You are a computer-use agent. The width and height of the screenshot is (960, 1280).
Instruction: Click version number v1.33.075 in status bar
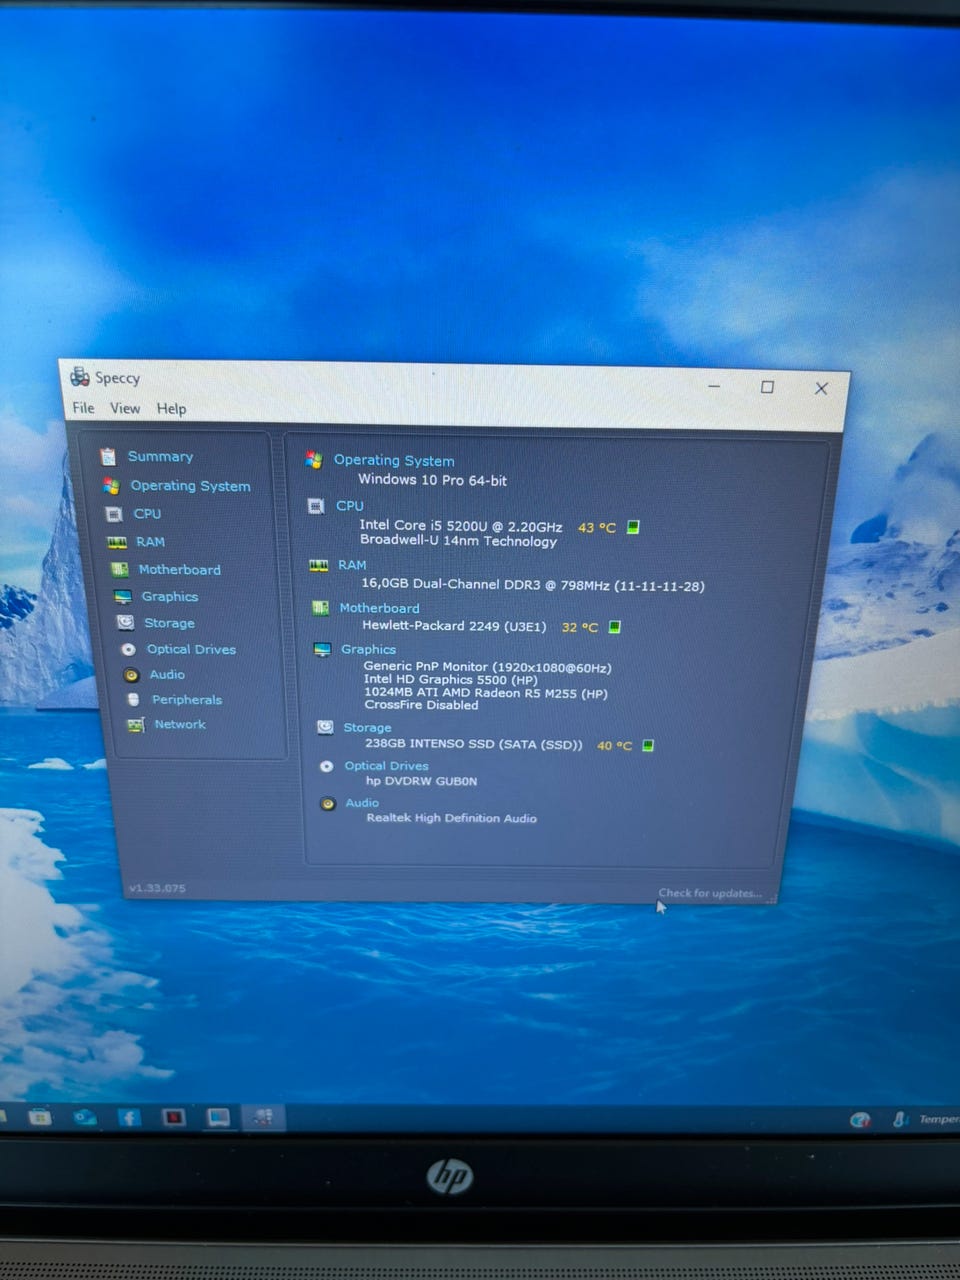[x=157, y=888]
